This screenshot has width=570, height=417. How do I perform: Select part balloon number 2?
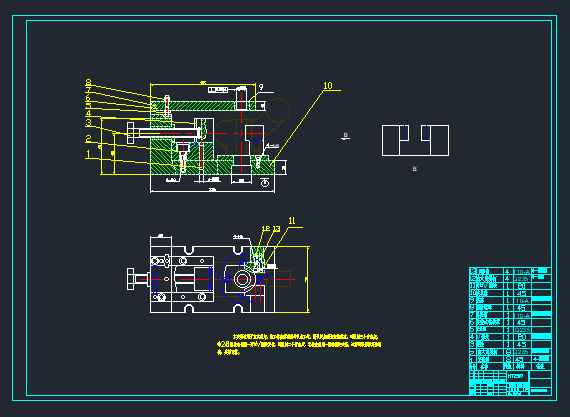[88, 139]
